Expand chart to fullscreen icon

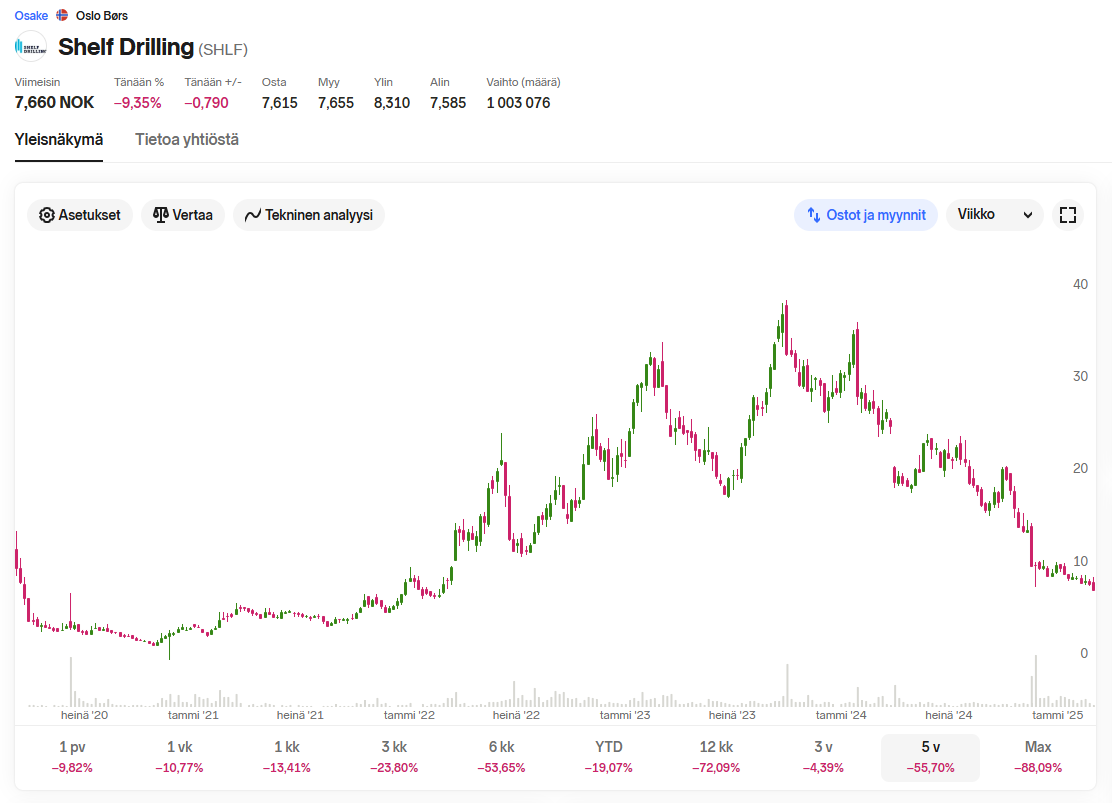[1067, 215]
